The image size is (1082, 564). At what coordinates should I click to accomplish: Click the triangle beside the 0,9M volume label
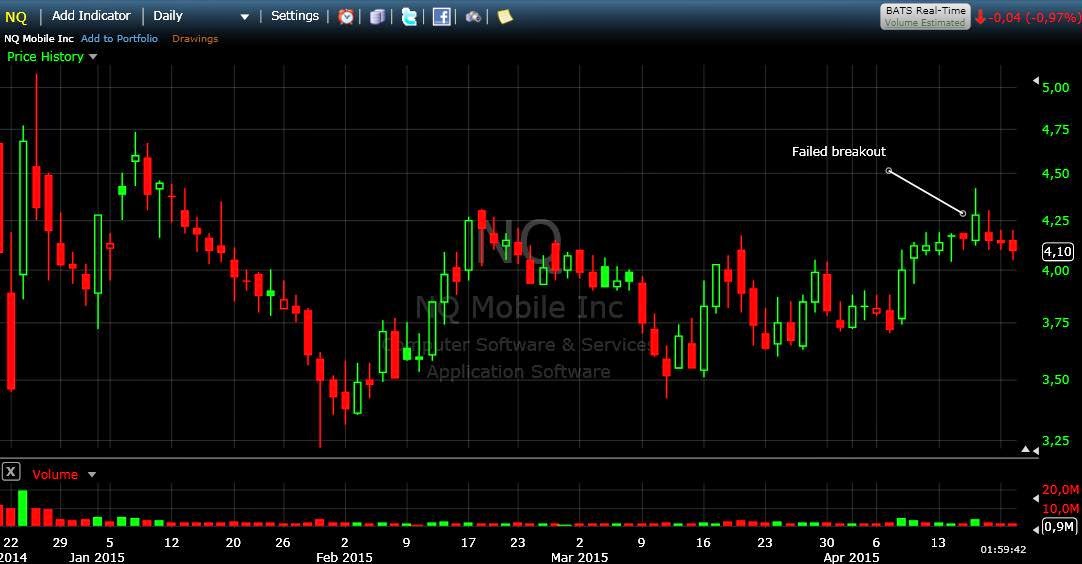point(1036,529)
